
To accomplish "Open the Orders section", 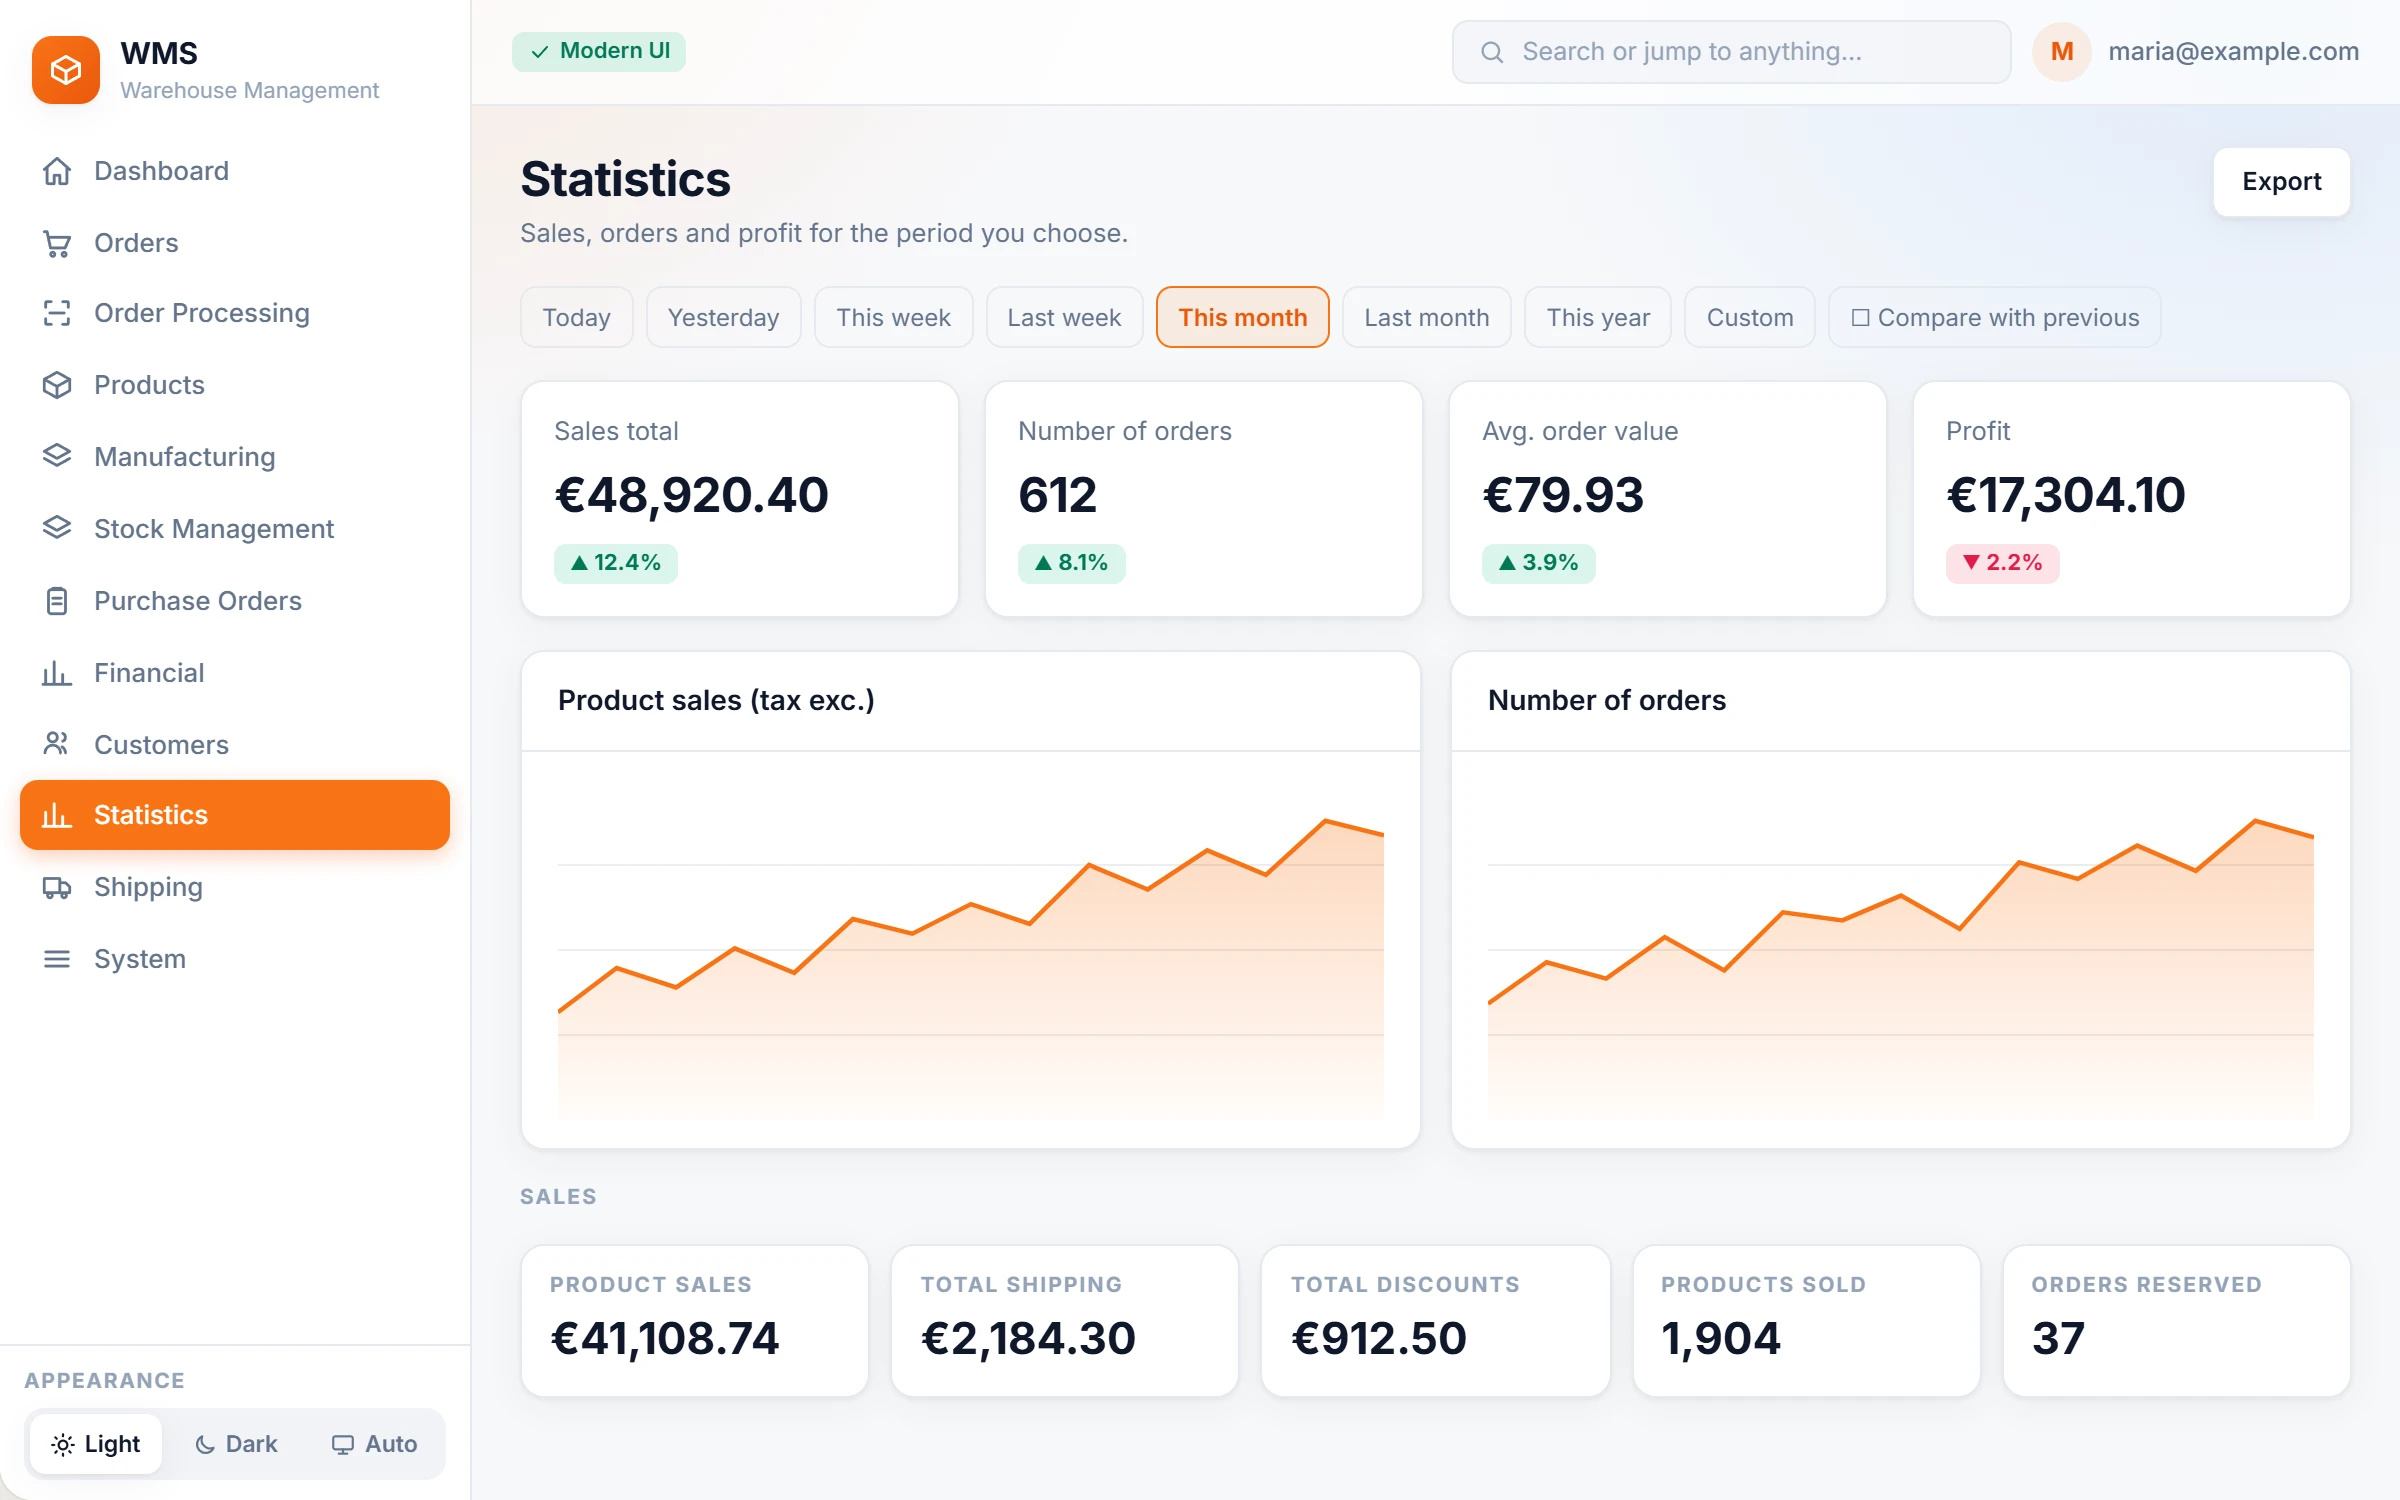I will 235,243.
